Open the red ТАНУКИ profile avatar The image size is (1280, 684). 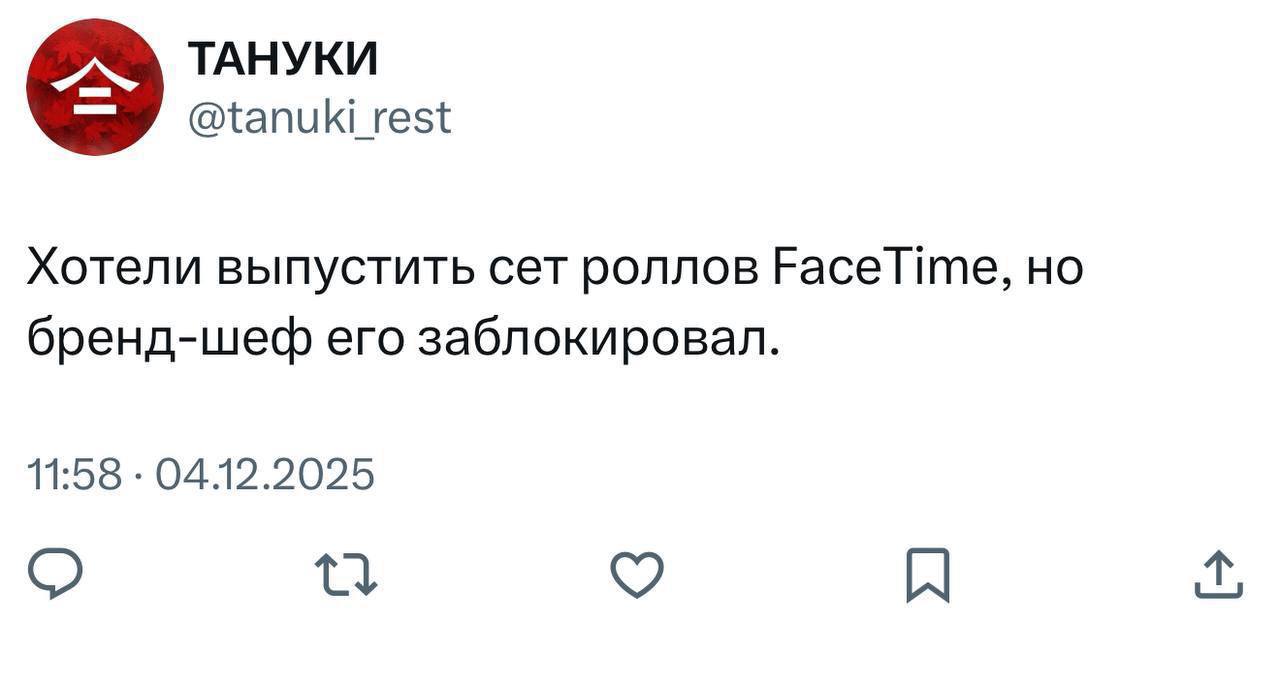[95, 87]
